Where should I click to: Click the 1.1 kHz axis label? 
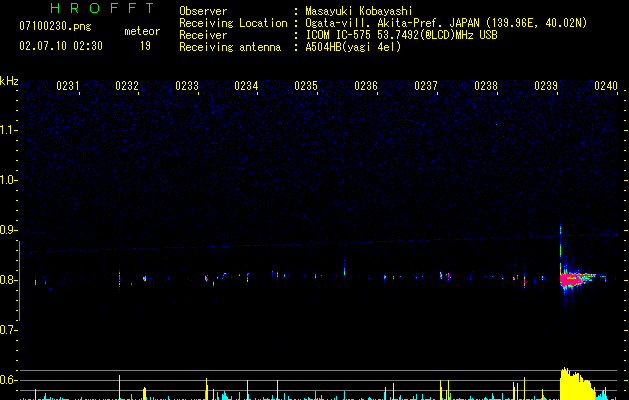(8, 130)
